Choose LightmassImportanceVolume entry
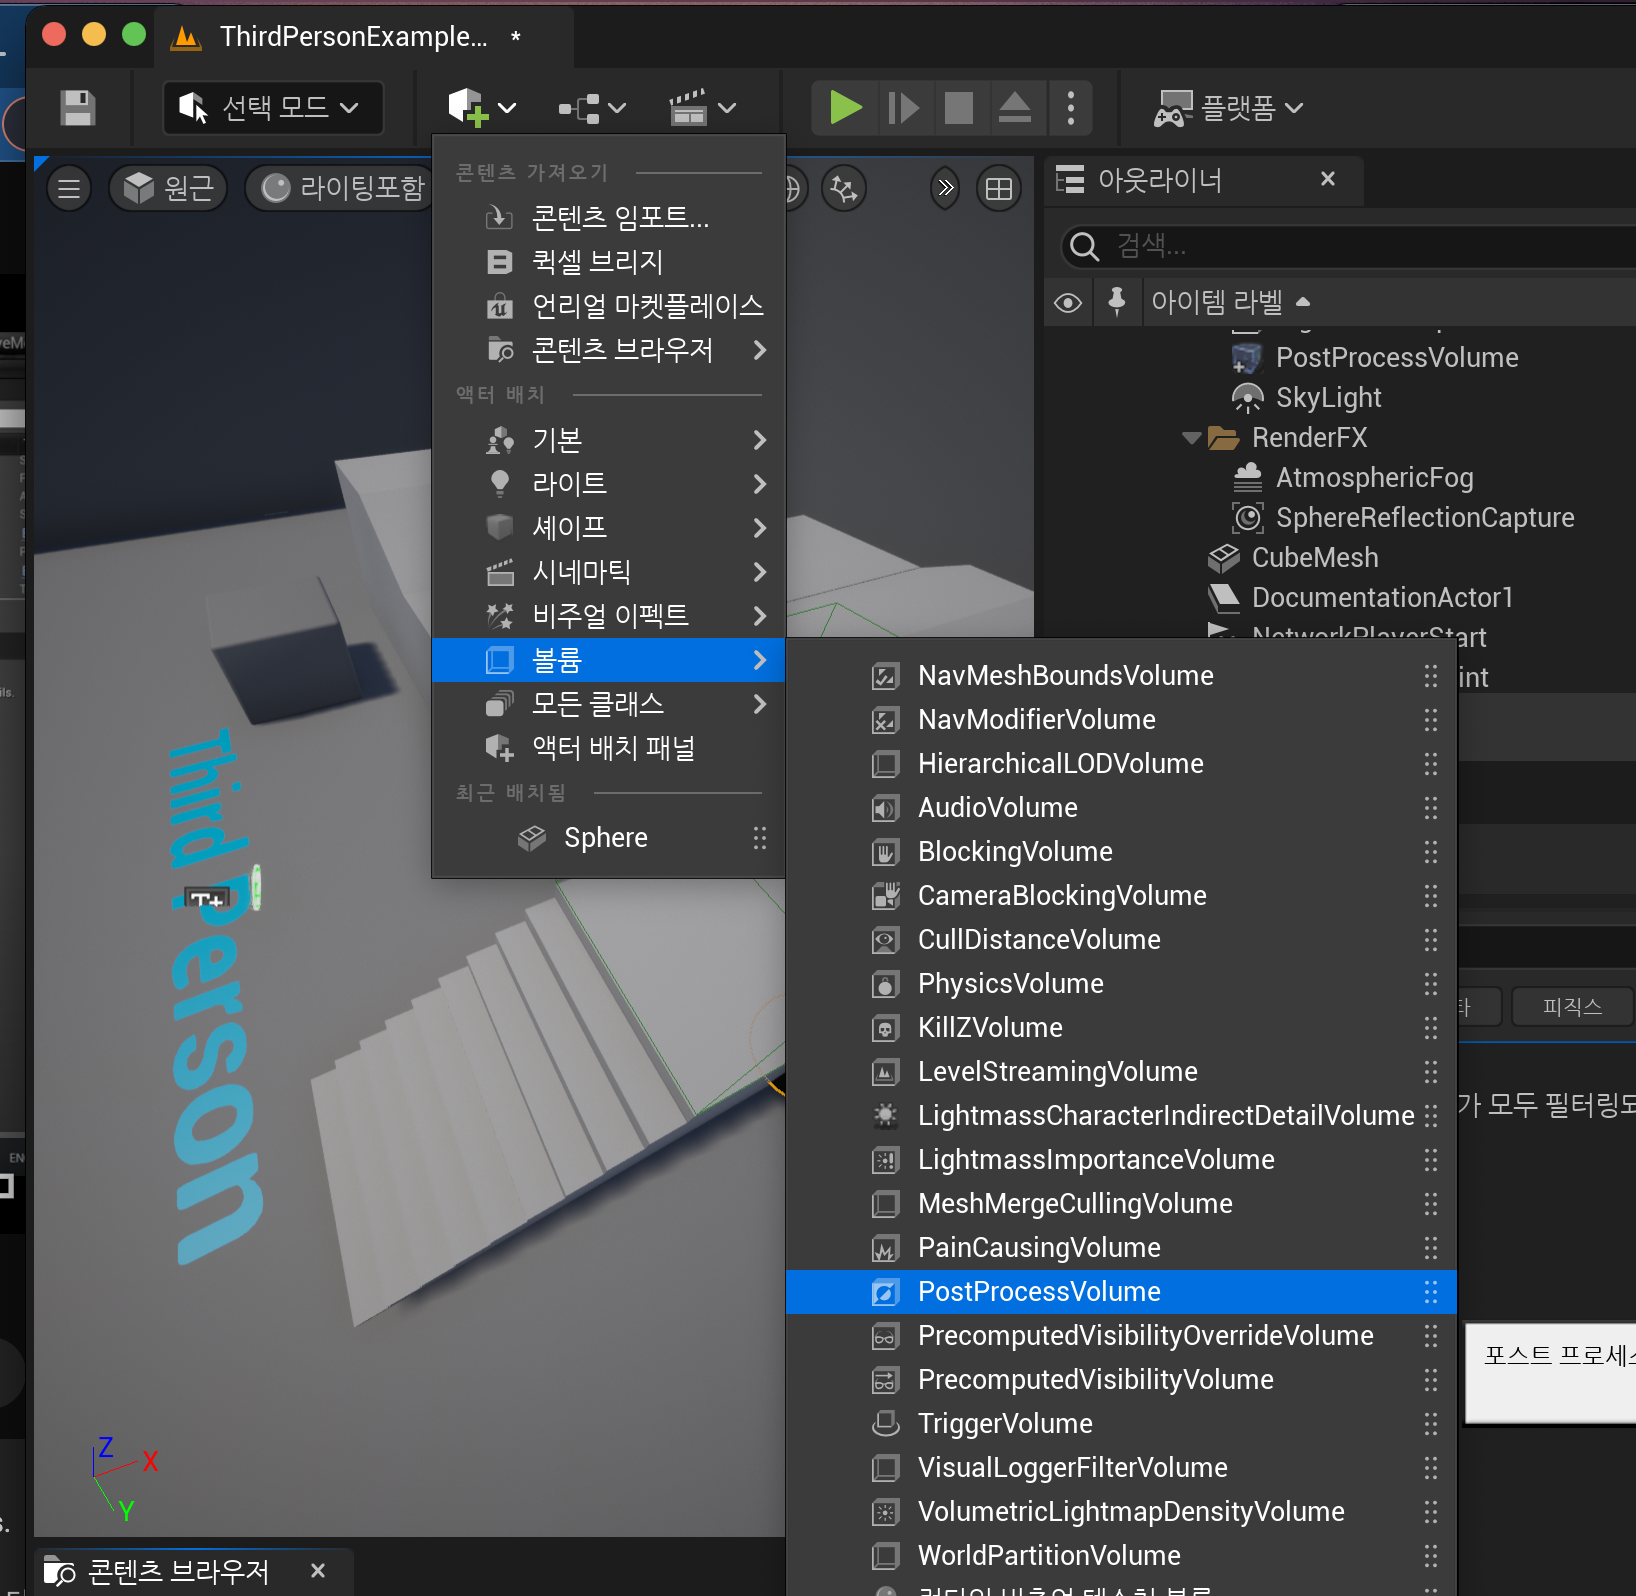Viewport: 1636px width, 1596px height. [1121, 1159]
